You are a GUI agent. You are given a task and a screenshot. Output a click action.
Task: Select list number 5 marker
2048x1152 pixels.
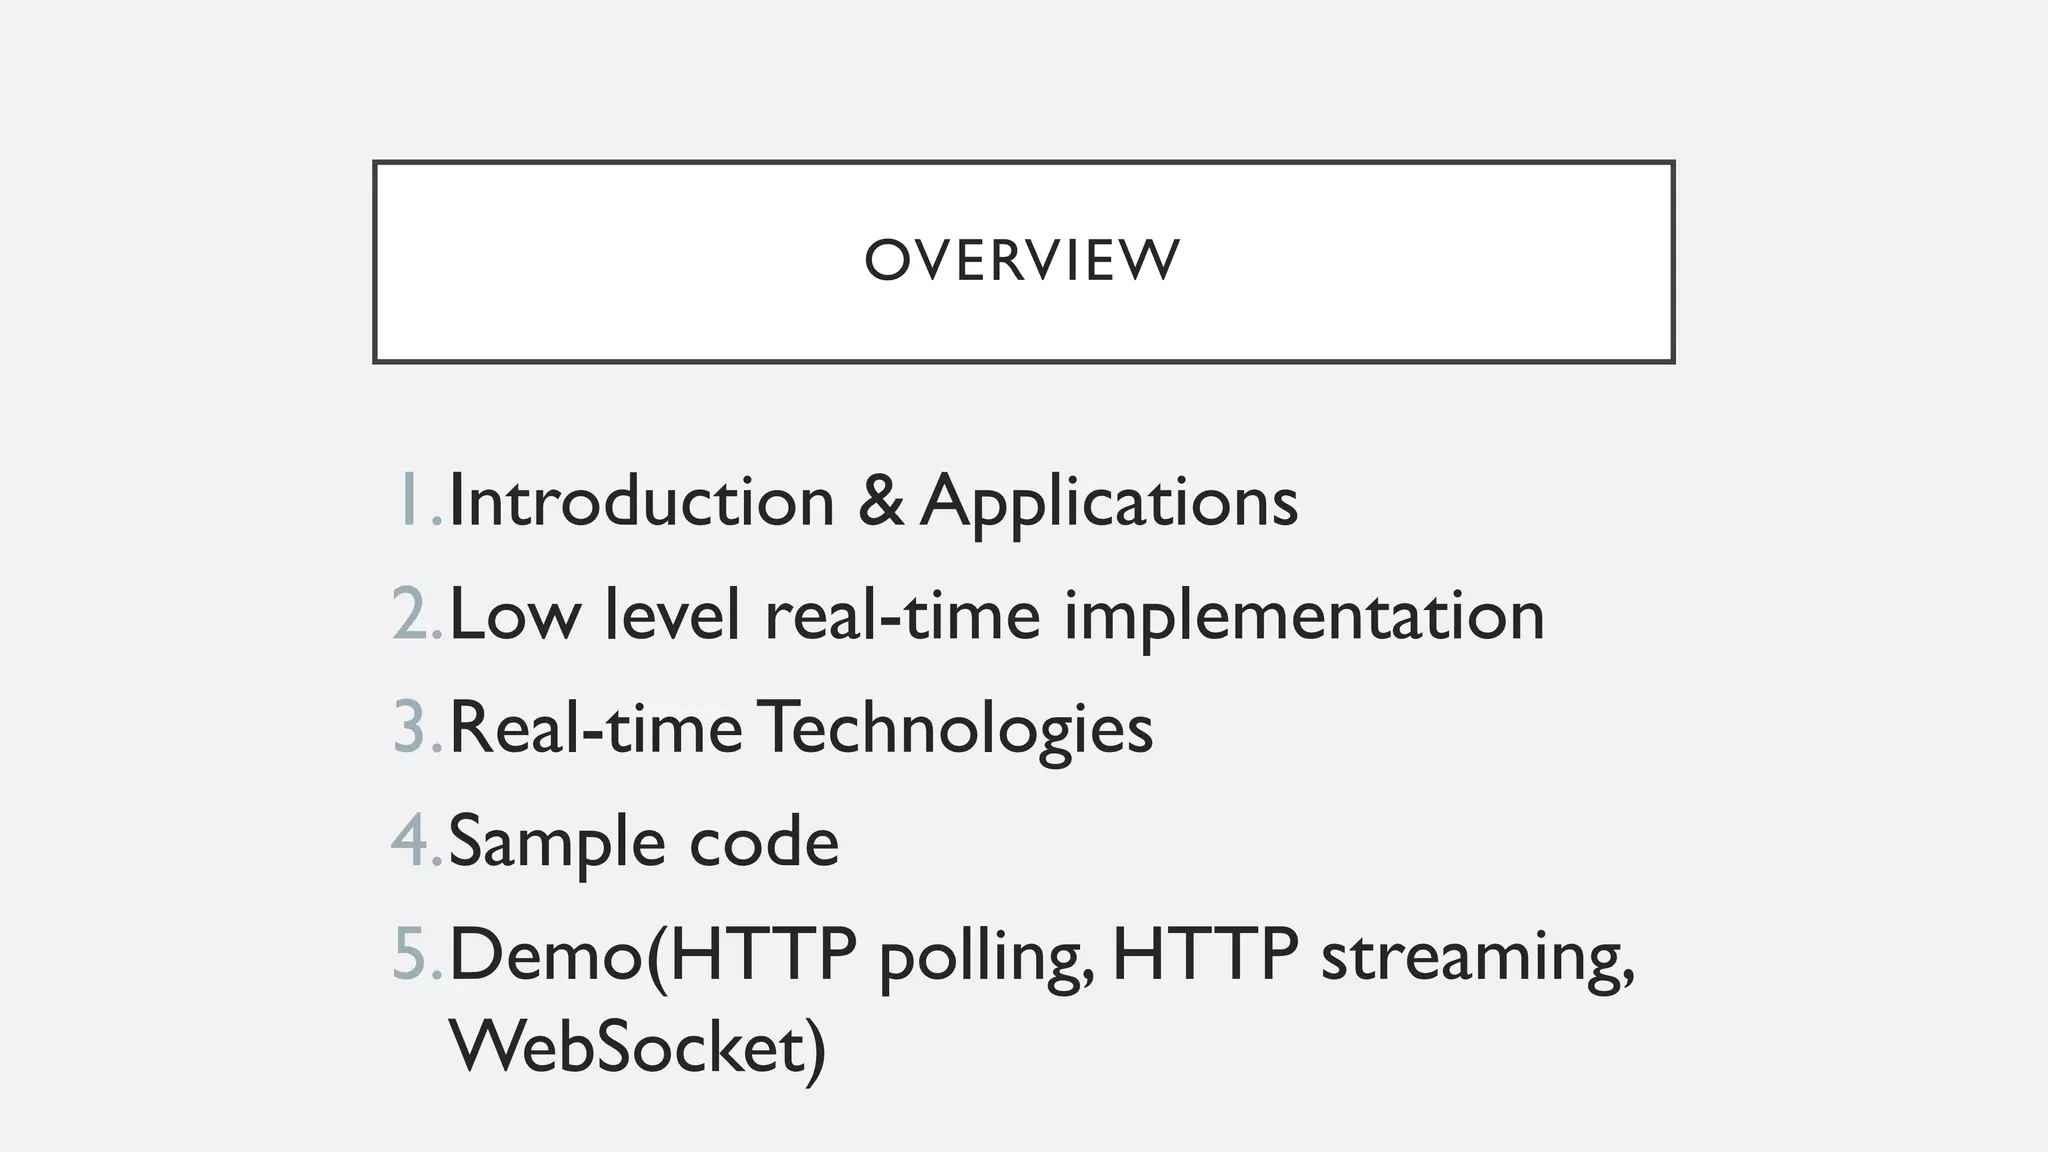pos(416,954)
